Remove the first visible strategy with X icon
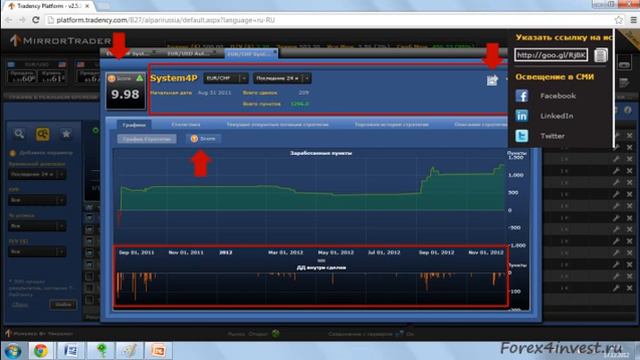This screenshot has width=640, height=360. (629, 136)
